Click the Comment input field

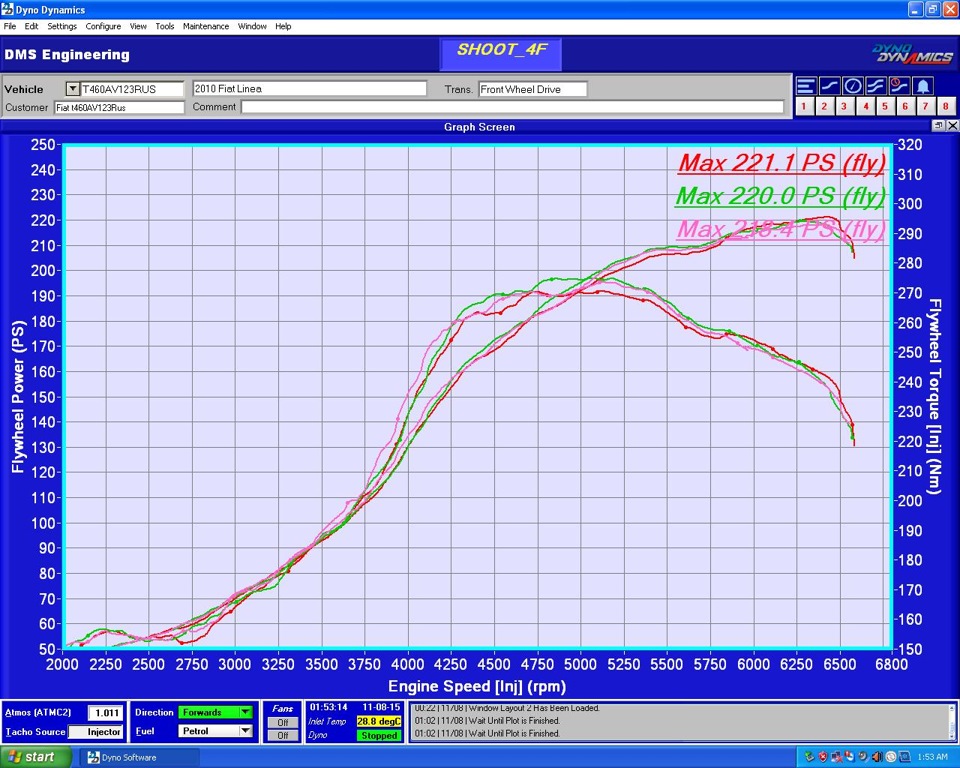(512, 107)
